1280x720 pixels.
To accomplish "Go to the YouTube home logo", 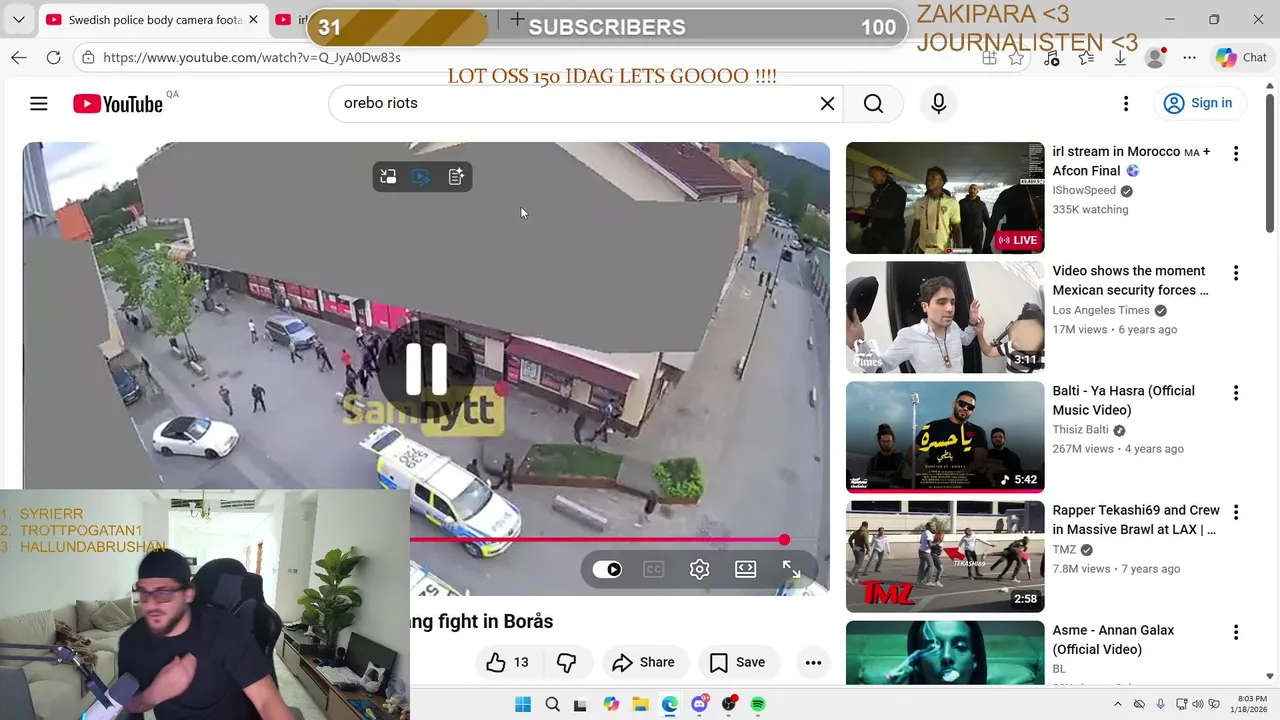I will [118, 104].
